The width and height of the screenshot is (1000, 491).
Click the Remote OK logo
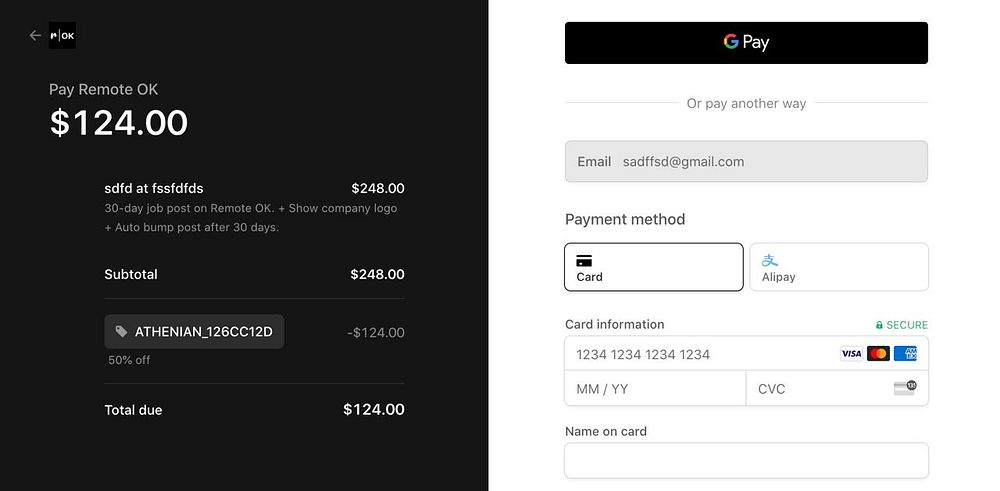[x=62, y=36]
